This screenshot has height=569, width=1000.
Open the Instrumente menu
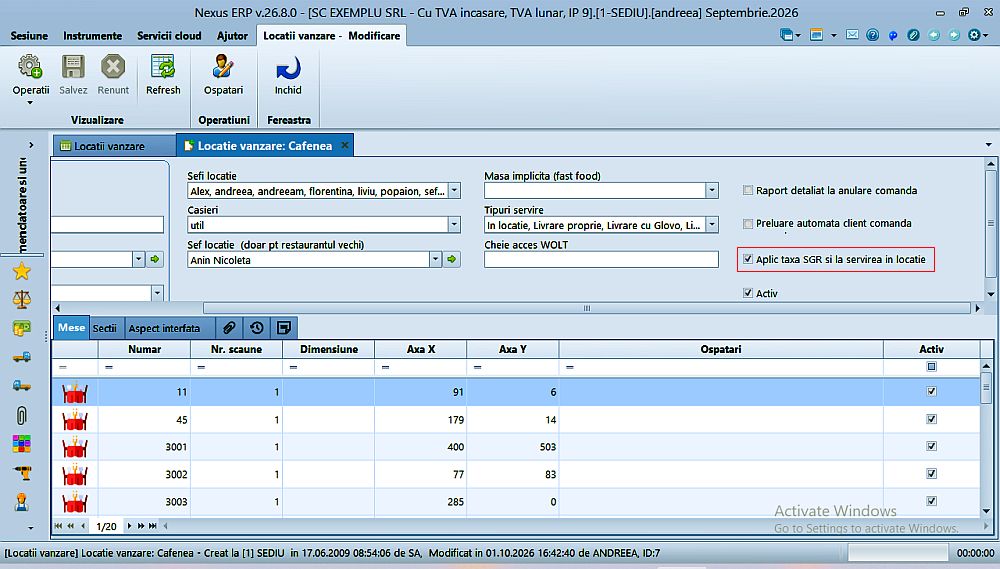pos(92,36)
